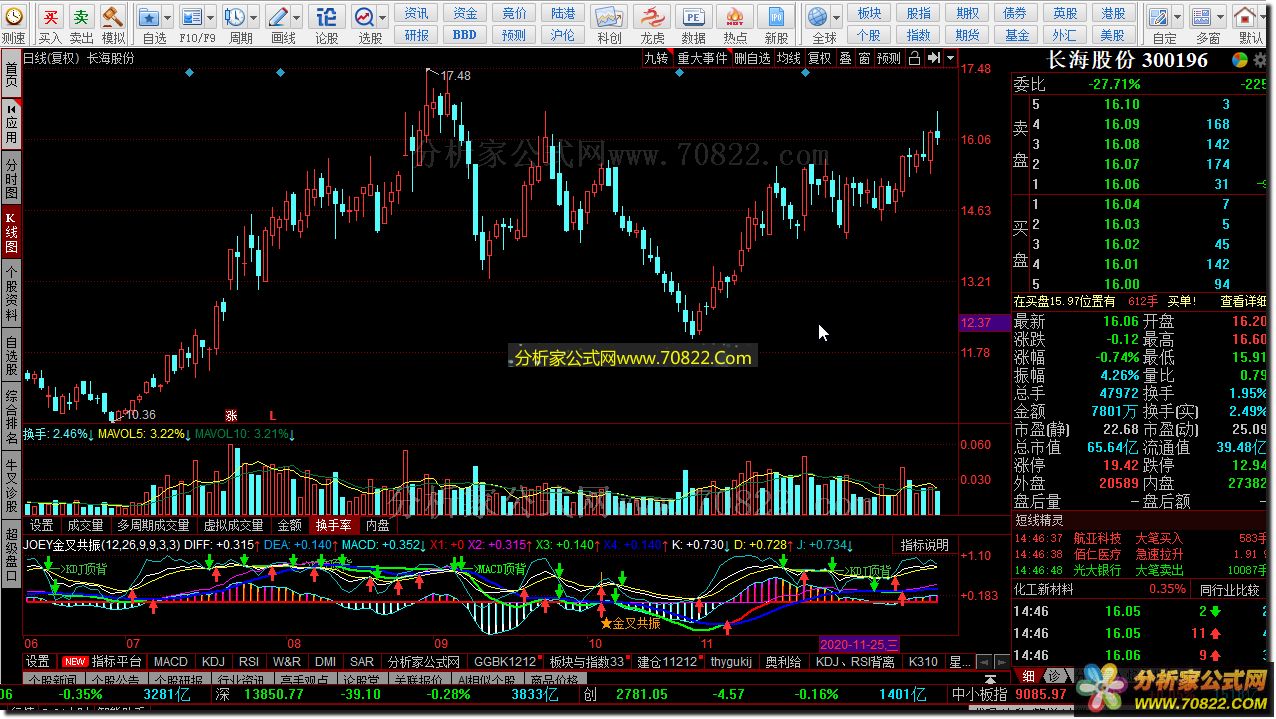This screenshot has width=1276, height=719.
Task: Open the chart toolbar dropdown arrow
Action: click(950, 58)
